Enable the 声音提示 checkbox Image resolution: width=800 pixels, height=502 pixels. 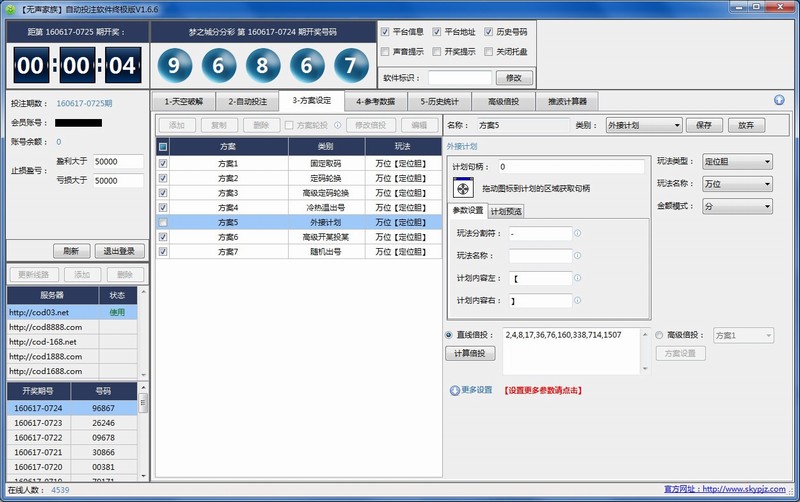point(386,50)
